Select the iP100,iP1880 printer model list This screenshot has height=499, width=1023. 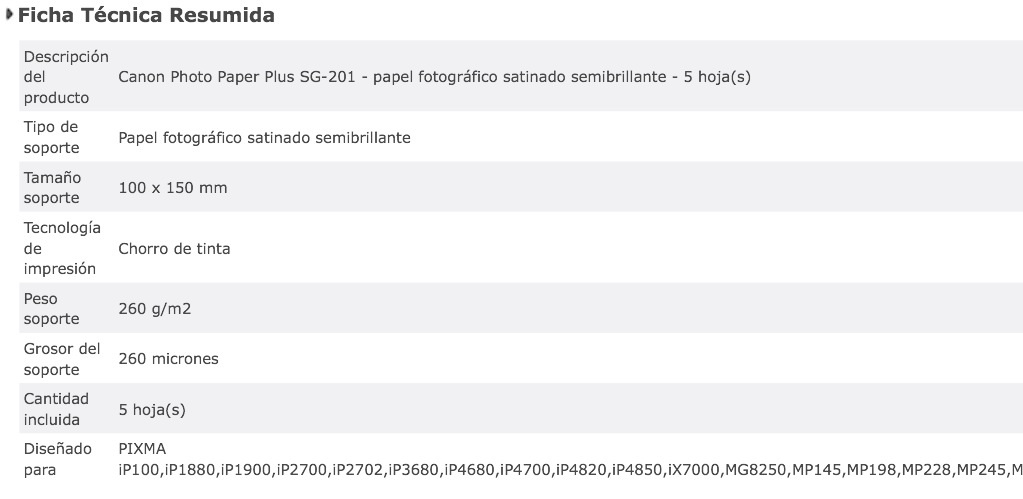tap(570, 470)
